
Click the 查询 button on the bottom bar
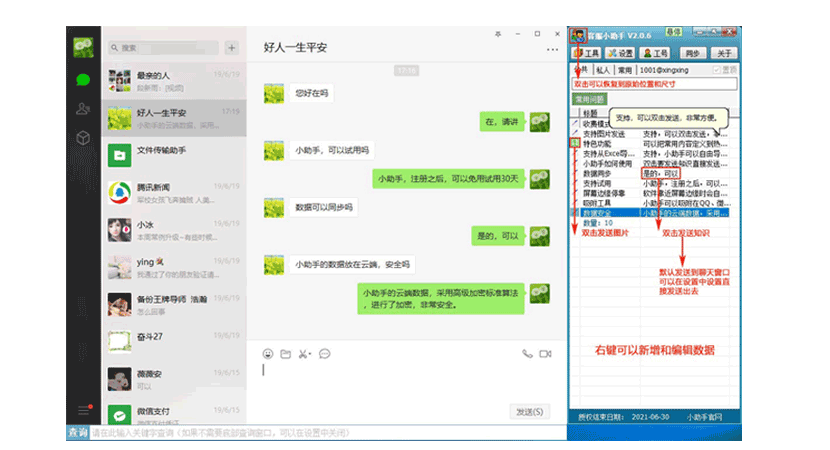click(78, 433)
